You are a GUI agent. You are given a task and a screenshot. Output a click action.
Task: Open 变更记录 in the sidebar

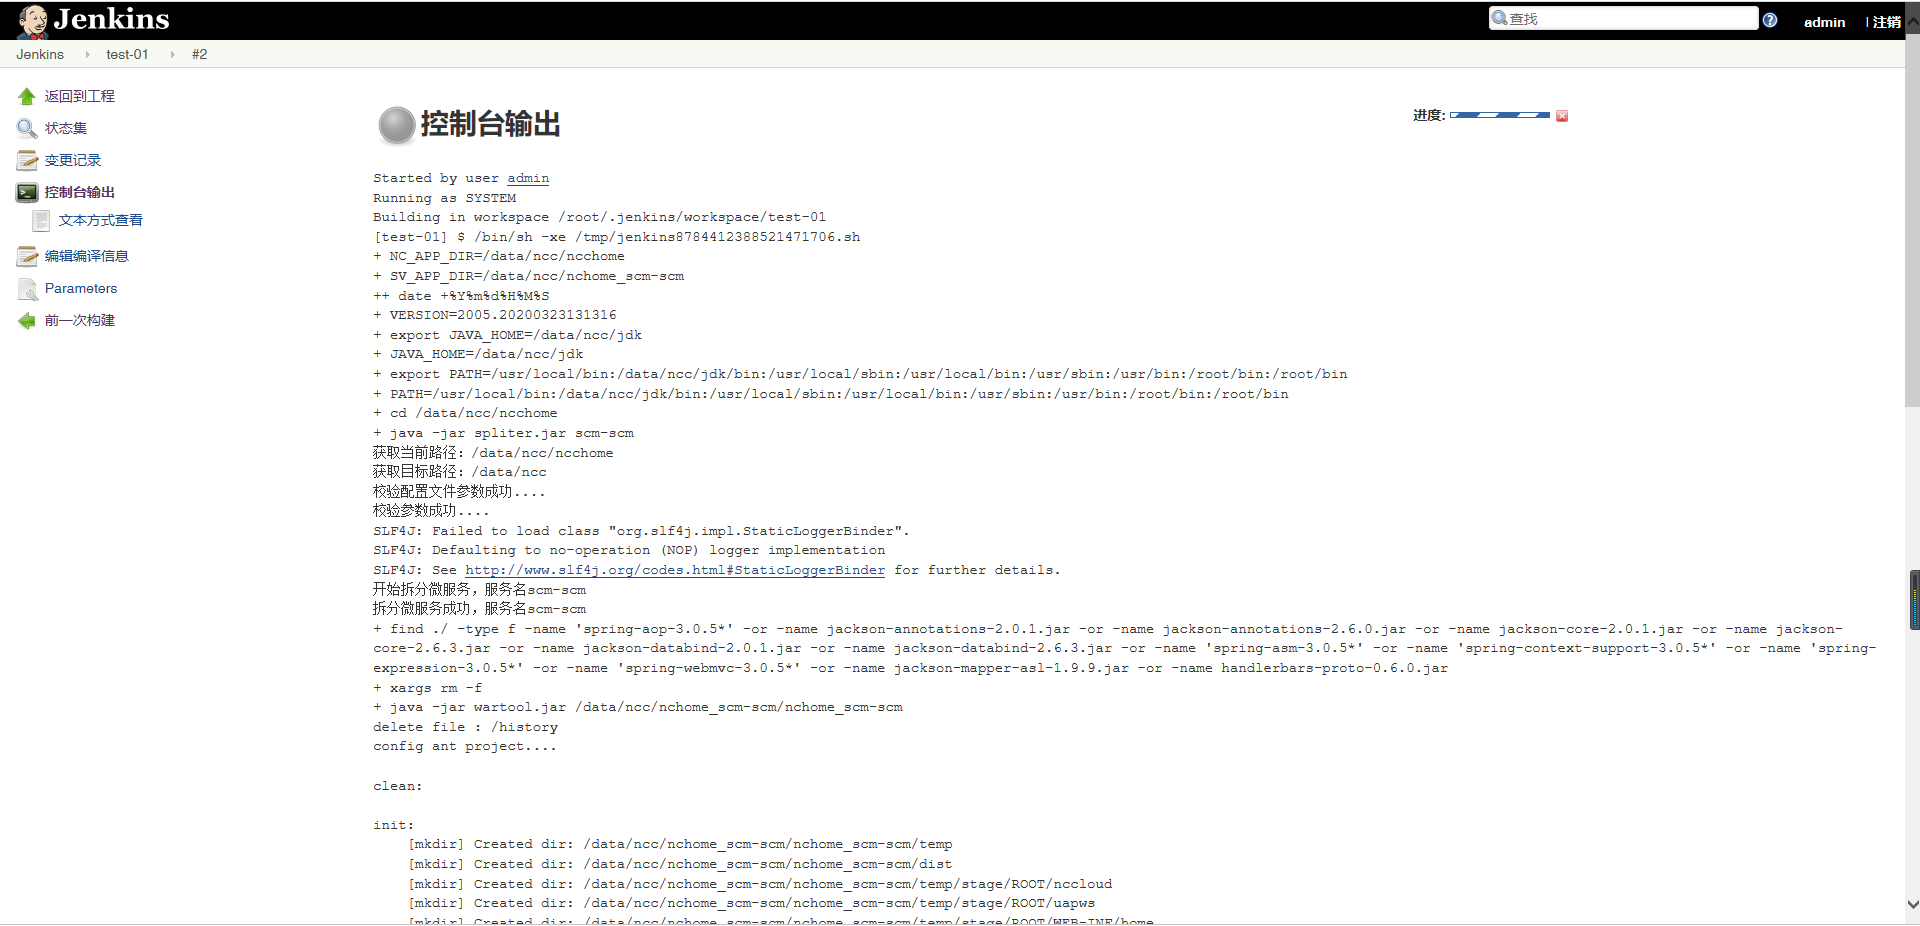[73, 160]
